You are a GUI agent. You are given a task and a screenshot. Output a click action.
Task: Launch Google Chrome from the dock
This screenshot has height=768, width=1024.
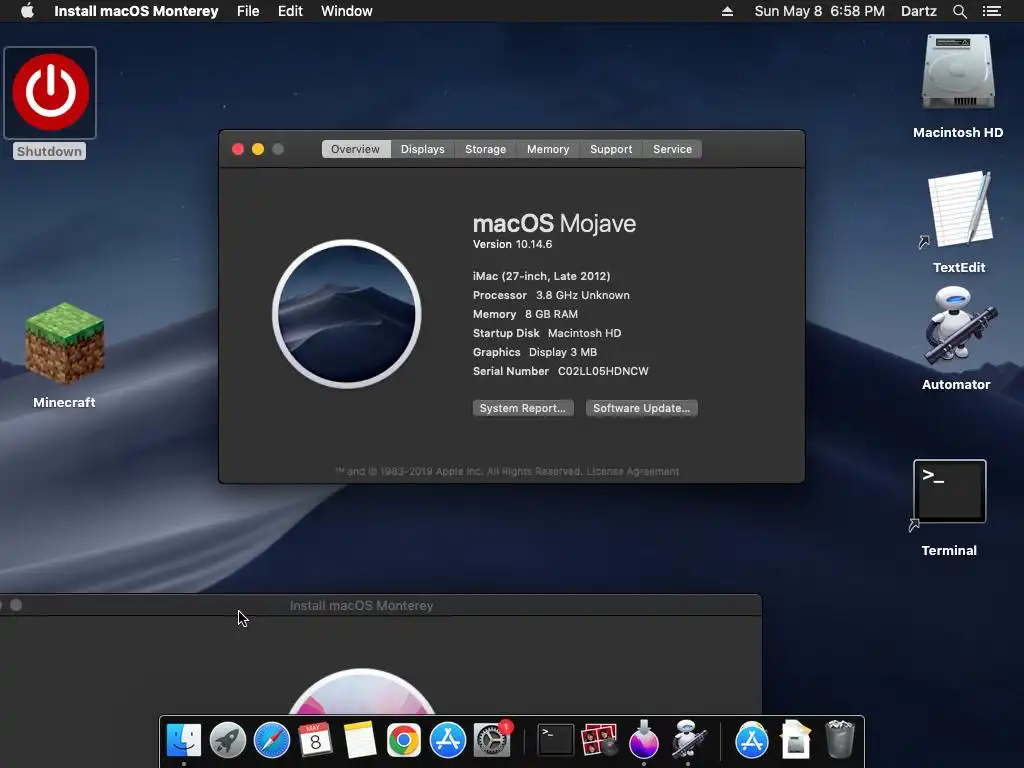[x=404, y=741]
